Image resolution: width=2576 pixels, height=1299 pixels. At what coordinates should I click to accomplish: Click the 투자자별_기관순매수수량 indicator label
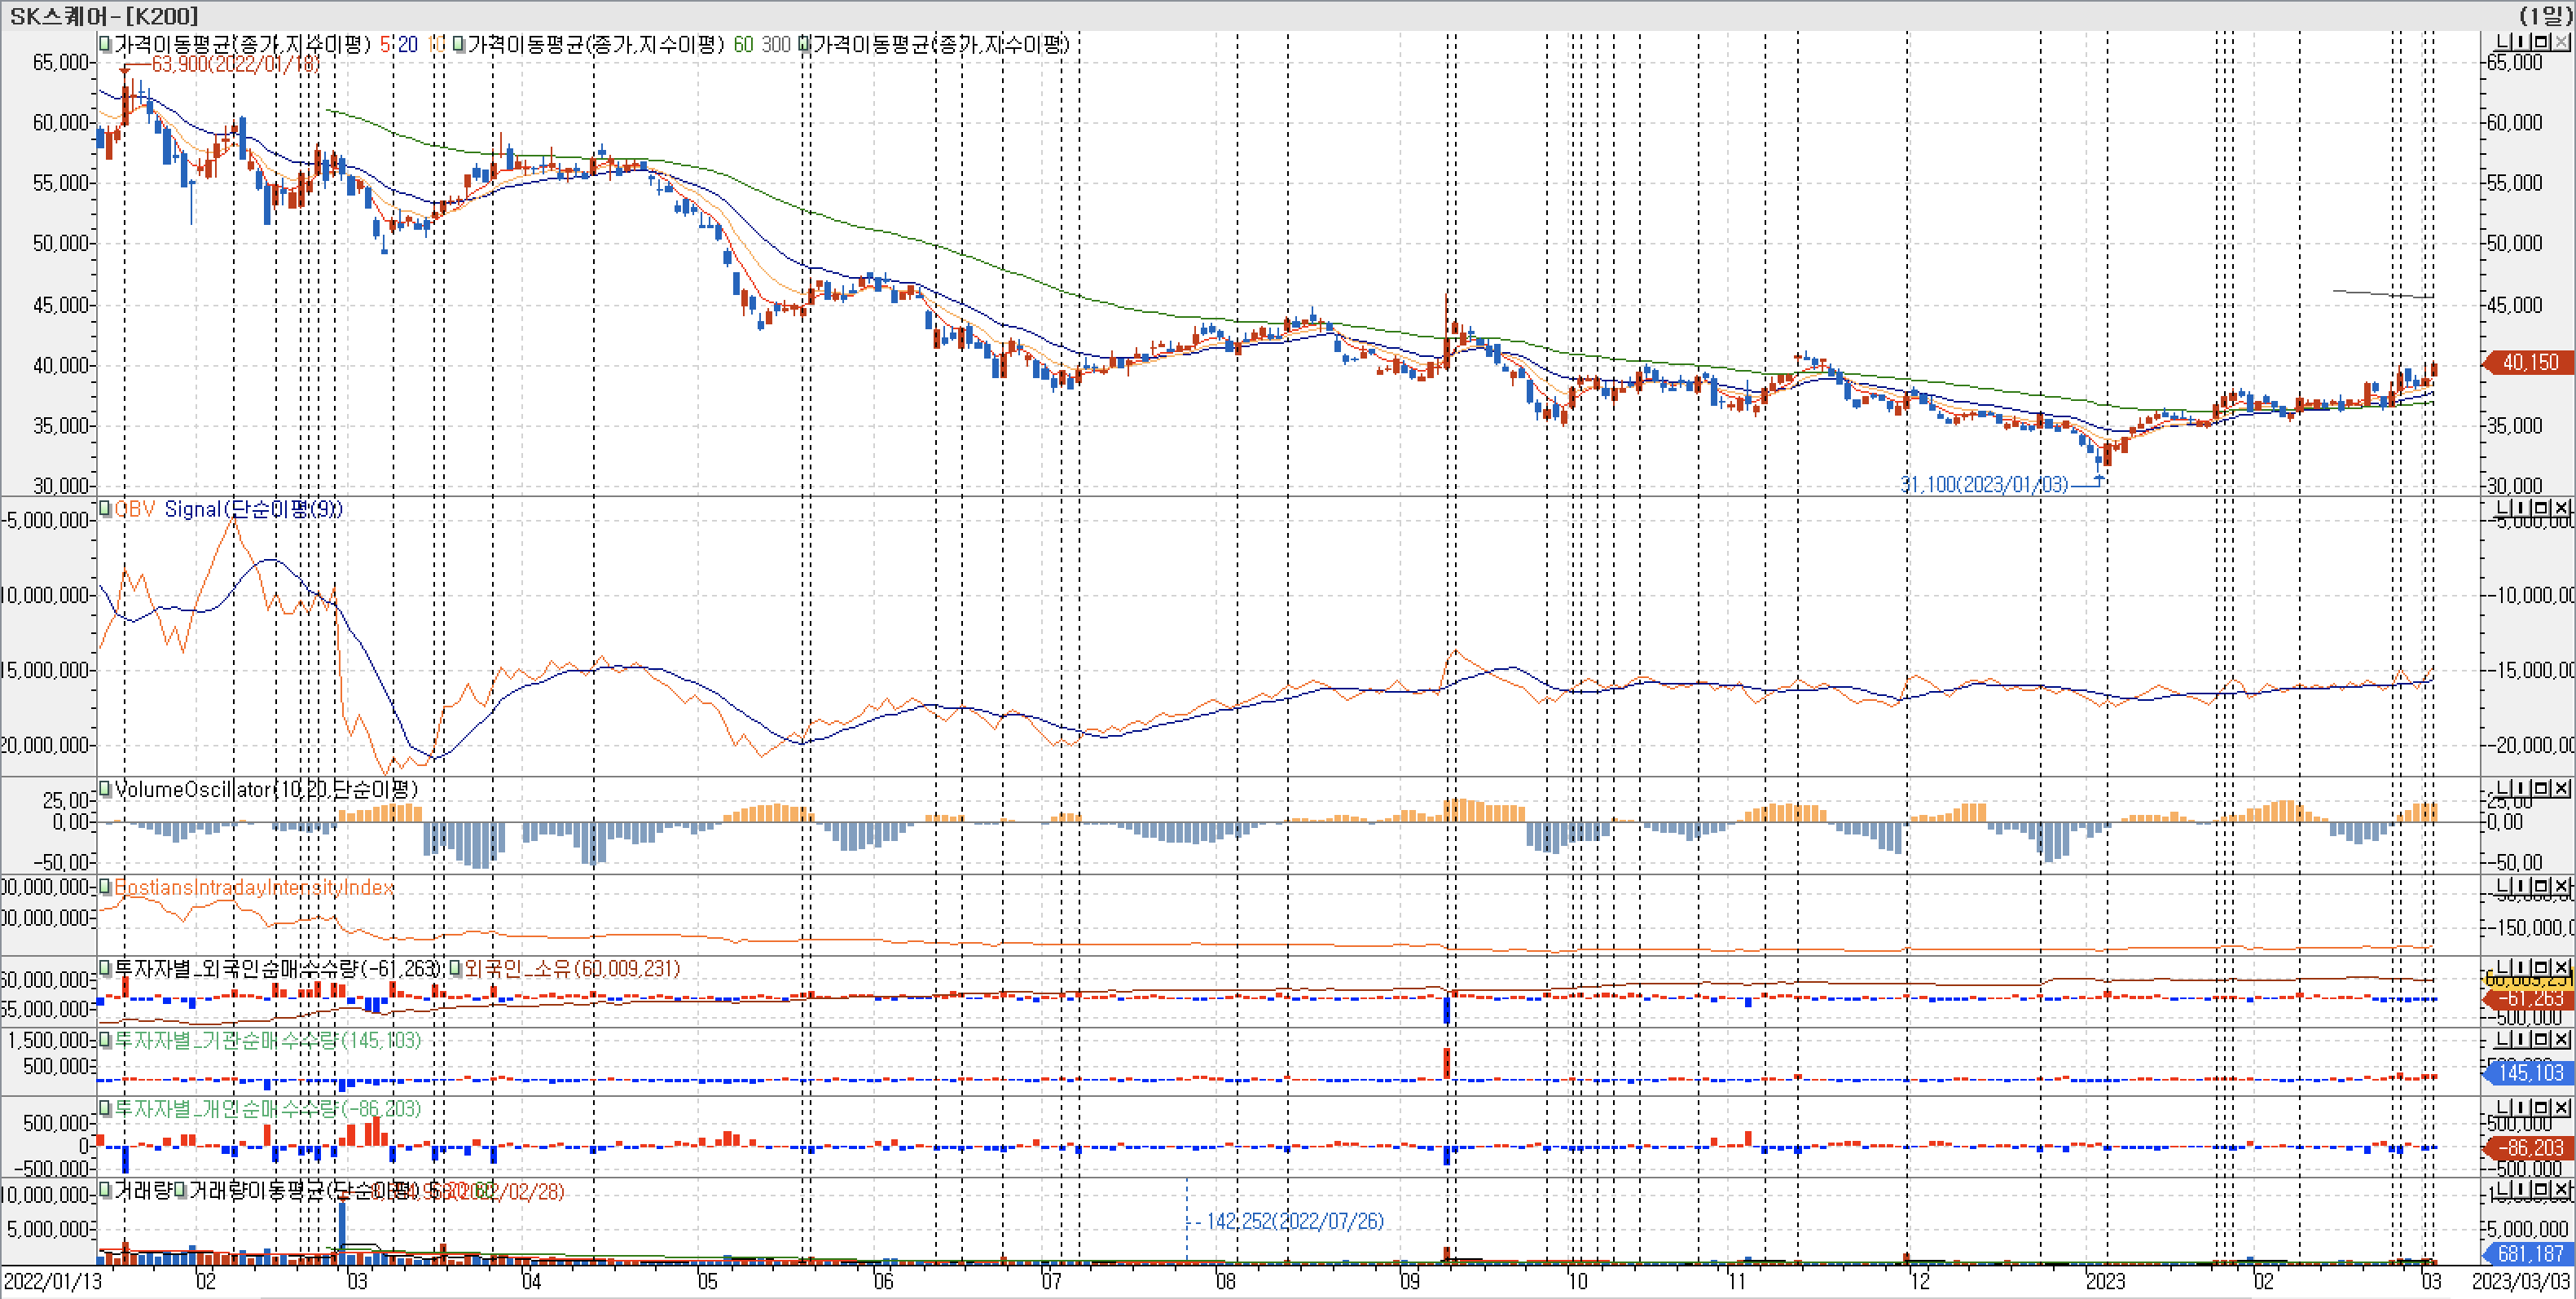tap(266, 1040)
